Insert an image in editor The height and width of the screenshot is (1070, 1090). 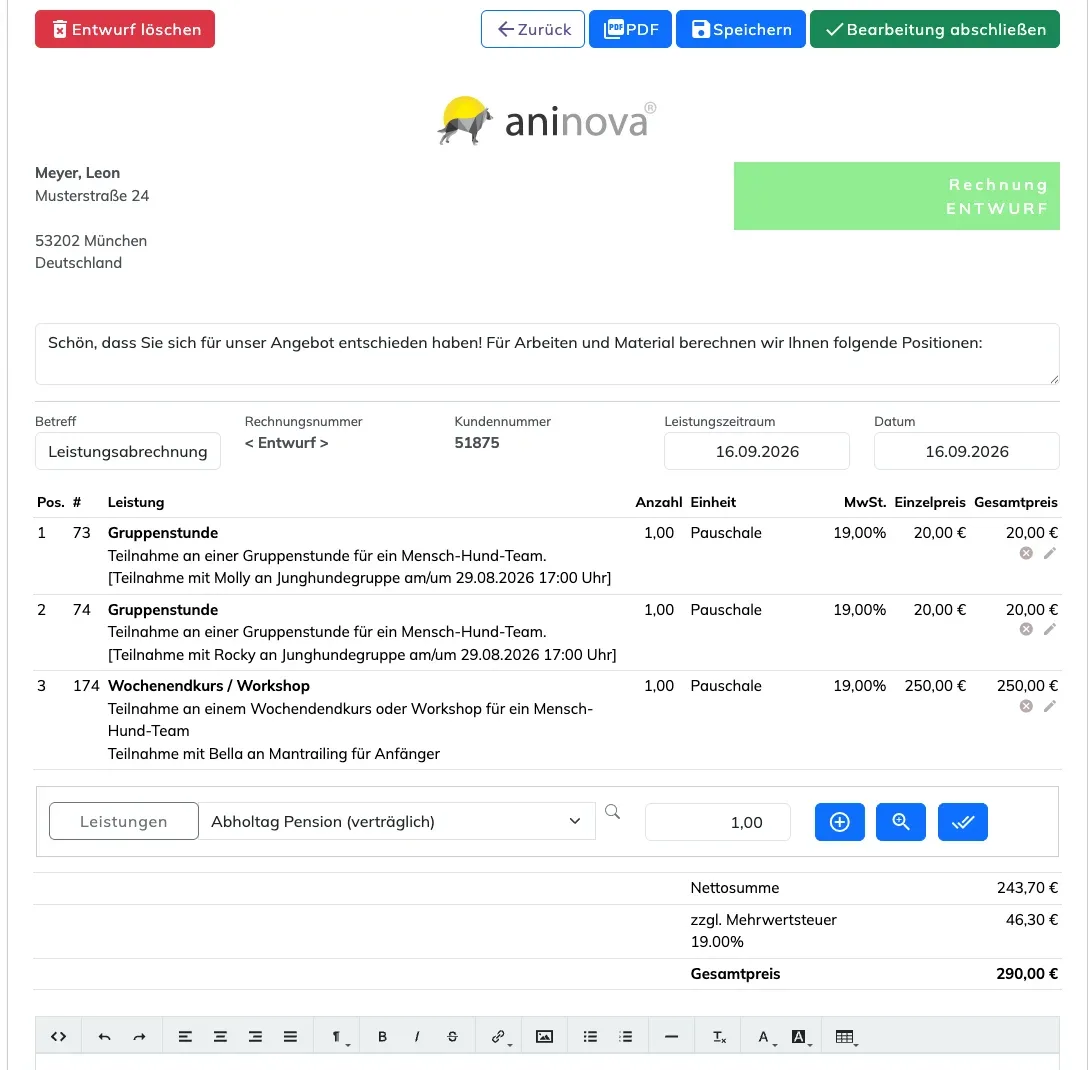[x=544, y=1037]
